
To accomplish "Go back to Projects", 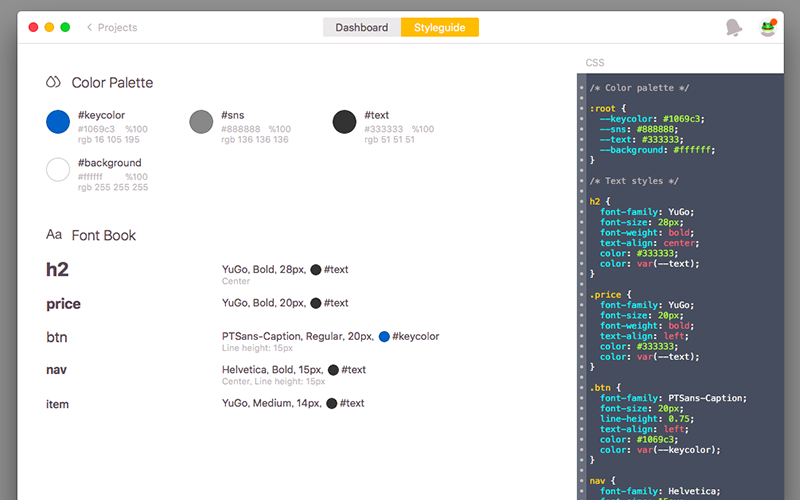I will [117, 28].
